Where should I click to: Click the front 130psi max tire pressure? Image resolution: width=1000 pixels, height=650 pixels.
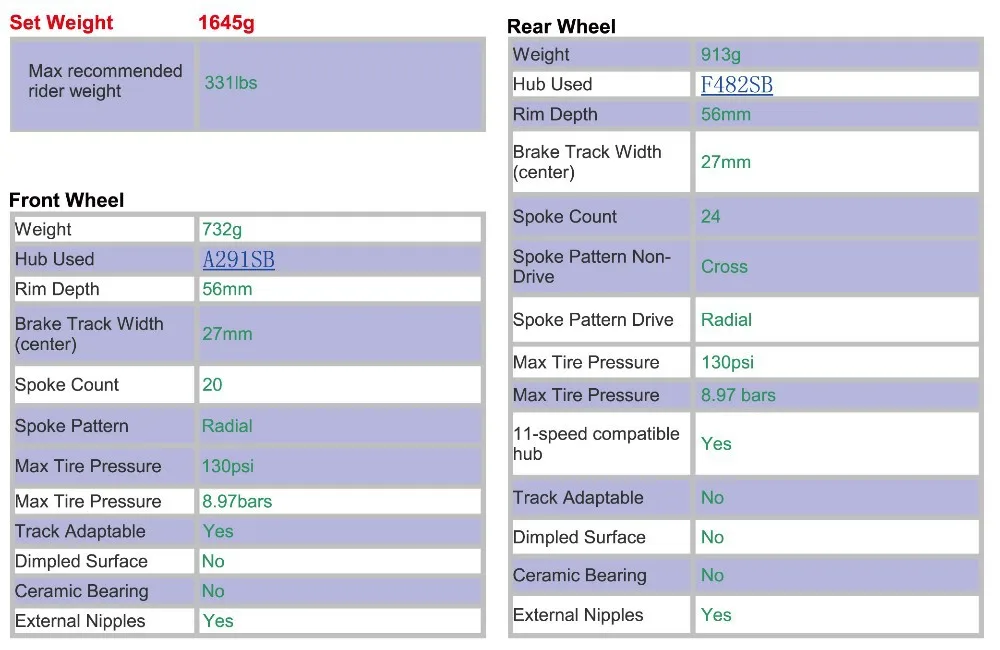pos(228,466)
